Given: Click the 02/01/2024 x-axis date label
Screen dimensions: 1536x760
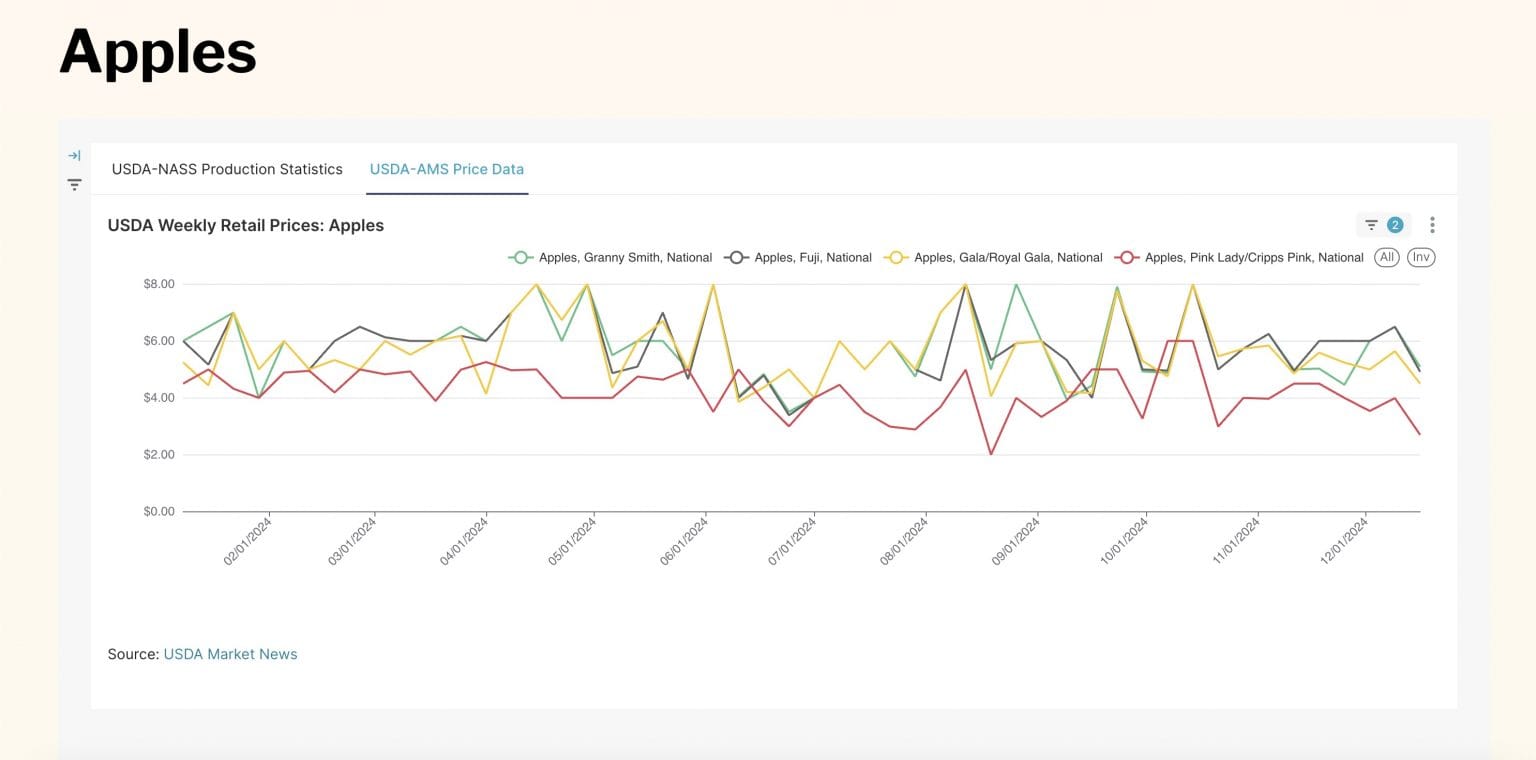Looking at the screenshot, I should 247,541.
